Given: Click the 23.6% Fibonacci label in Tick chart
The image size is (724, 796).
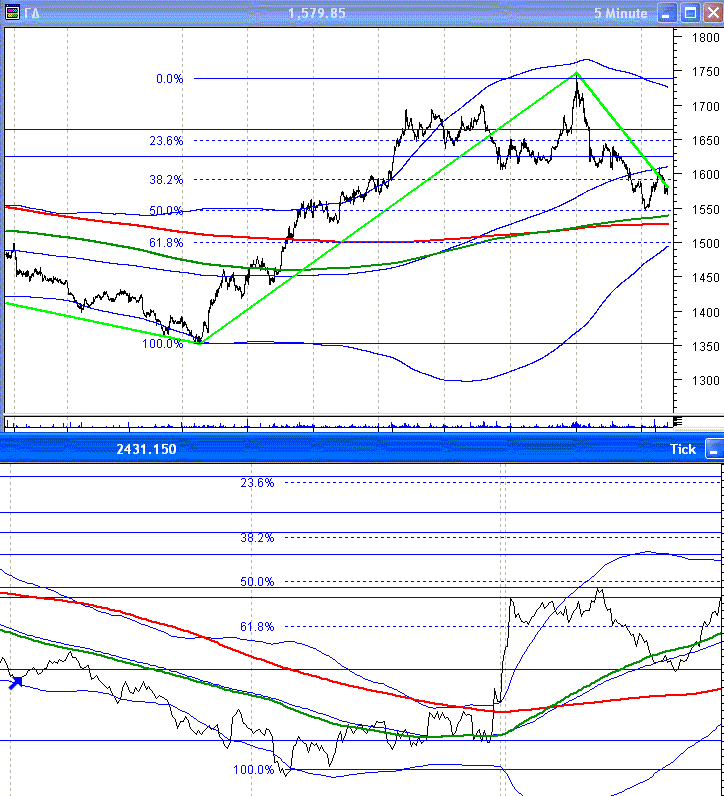Looking at the screenshot, I should 257,483.
